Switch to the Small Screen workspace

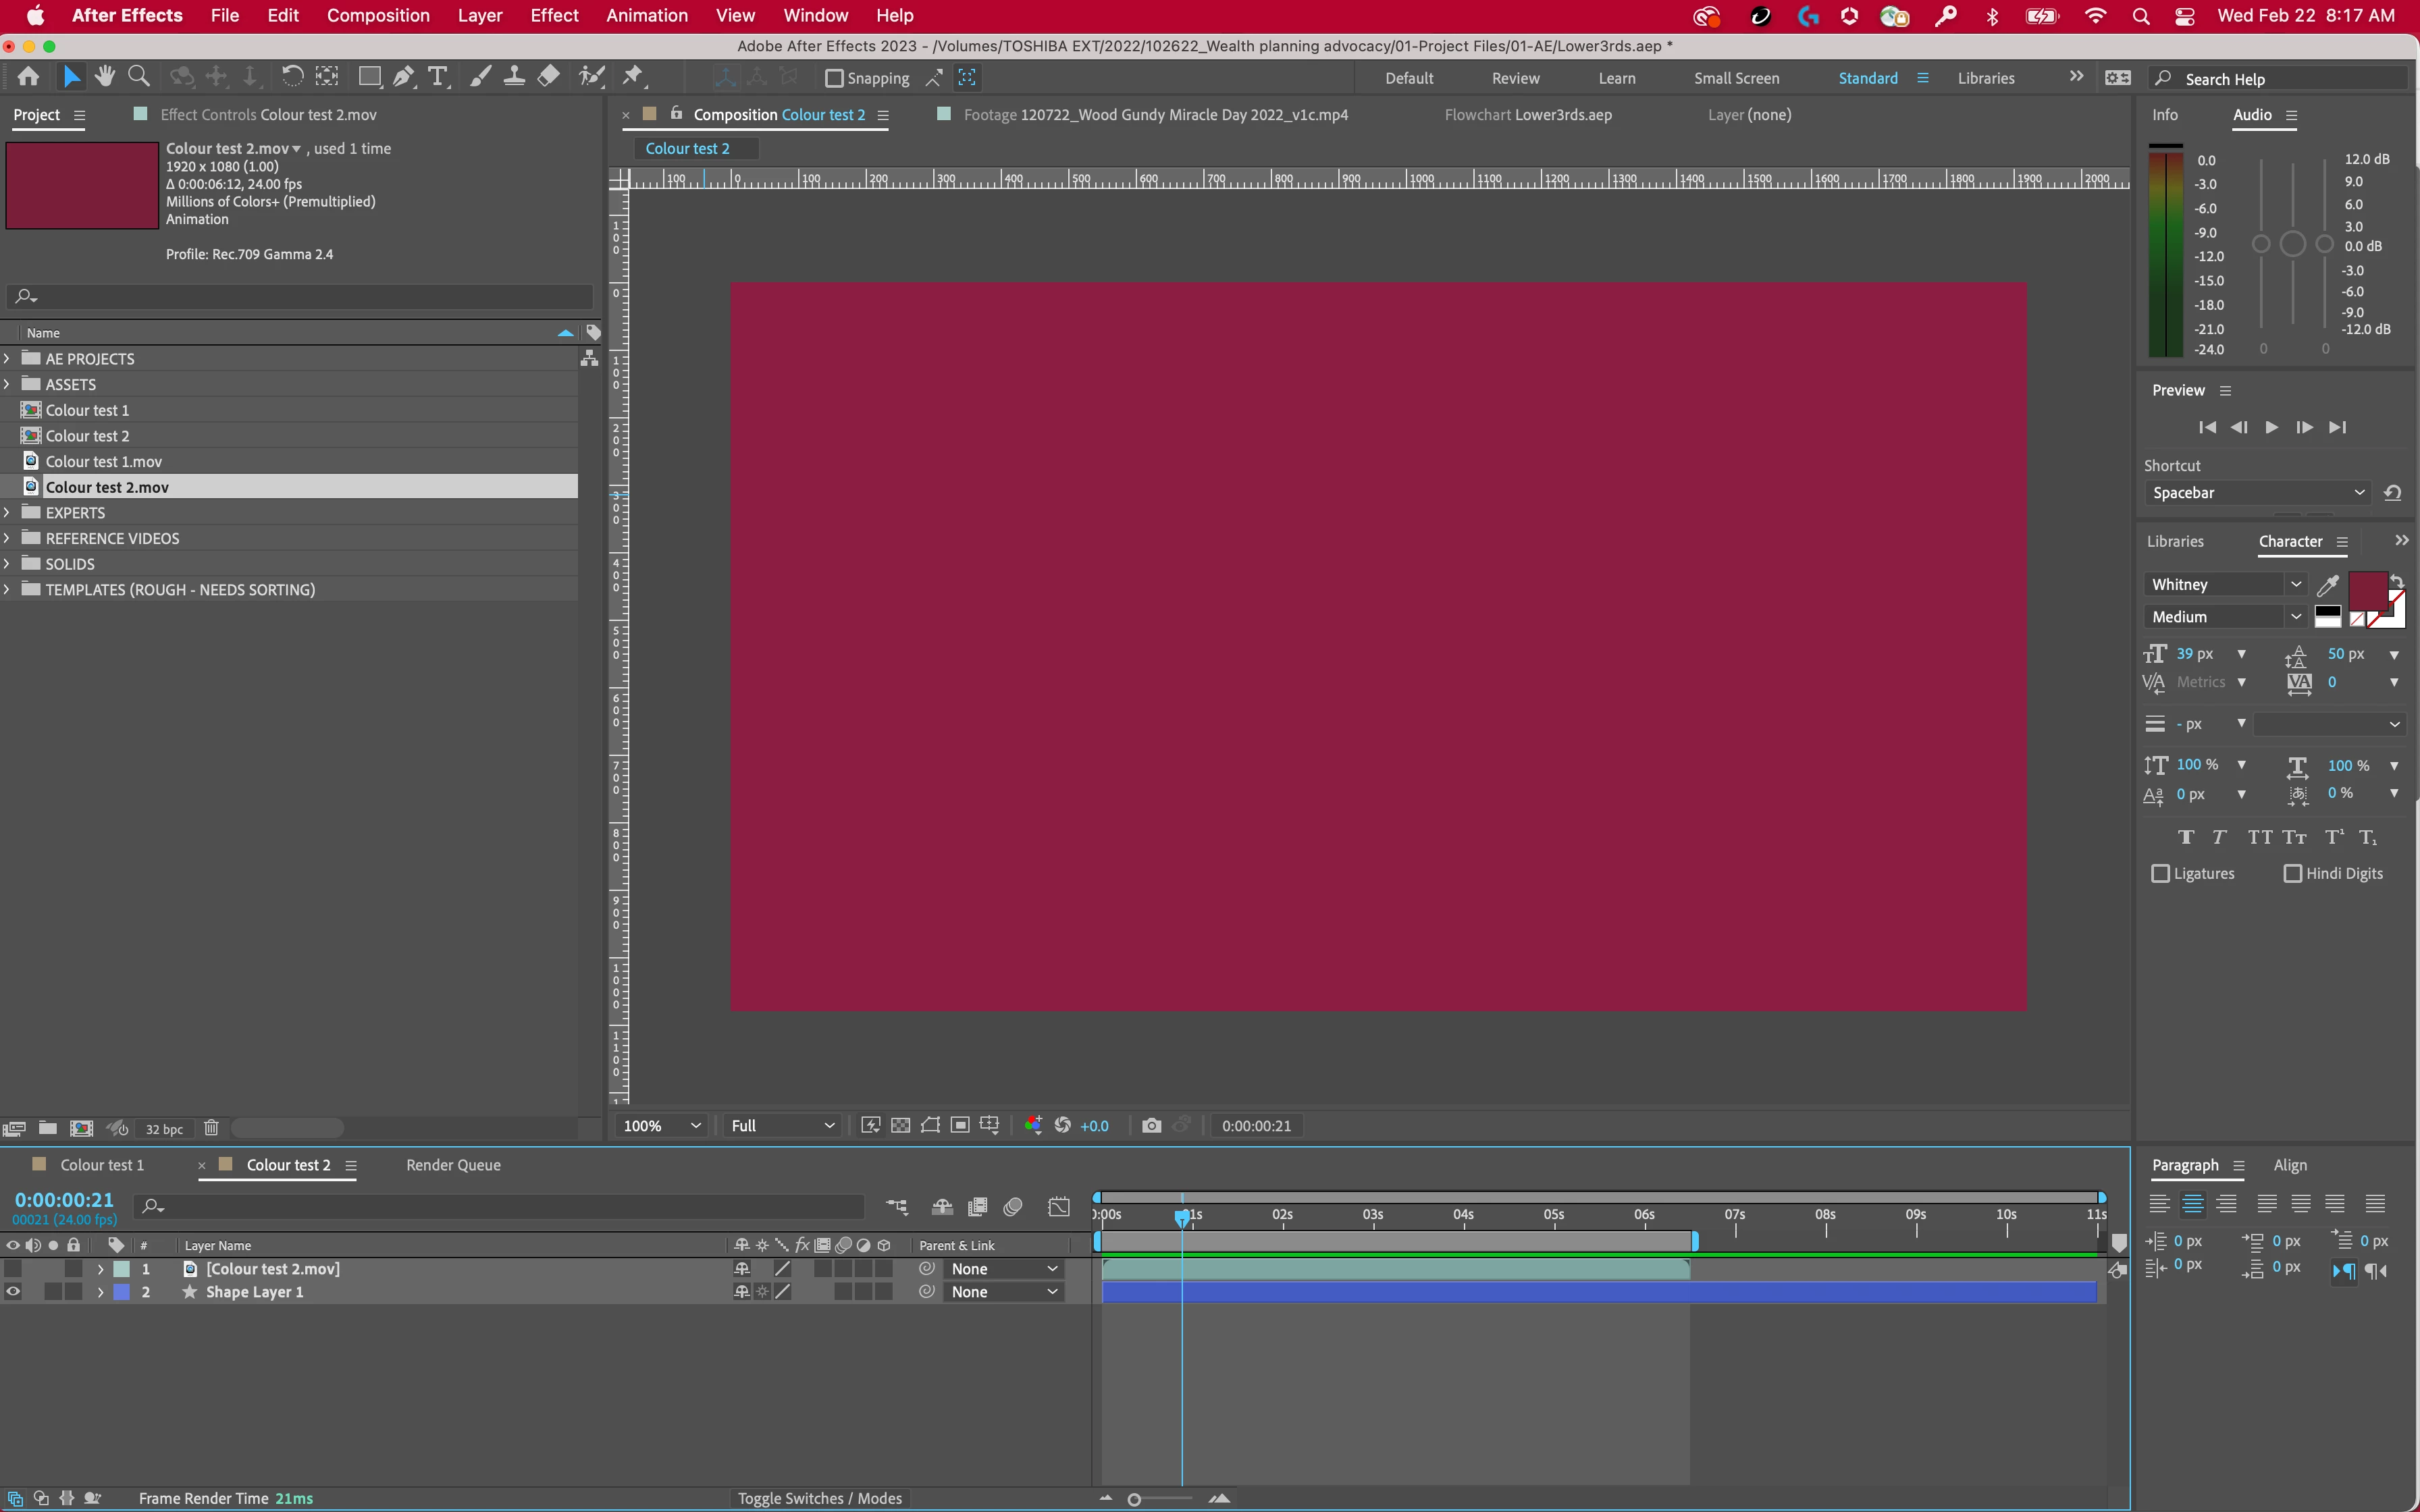click(1736, 78)
